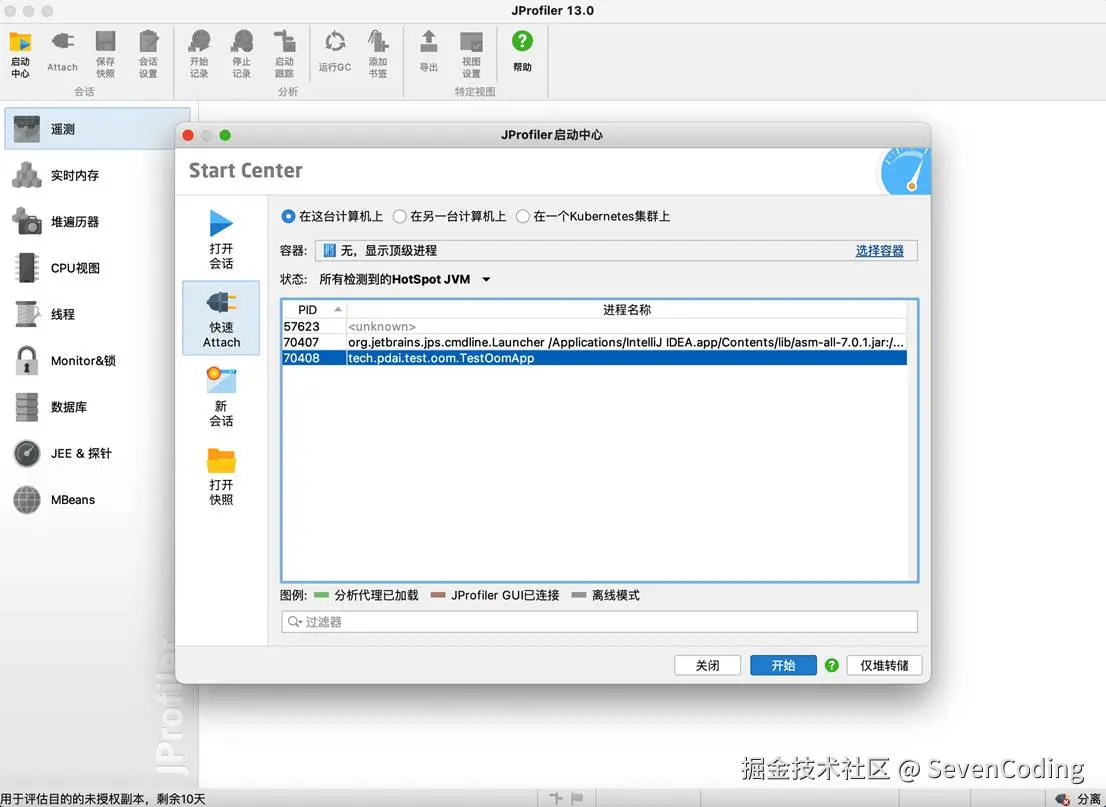Select the tech.pdai.test.oom.TestOomApp process row
Image resolution: width=1106 pixels, height=807 pixels.
pos(595,358)
